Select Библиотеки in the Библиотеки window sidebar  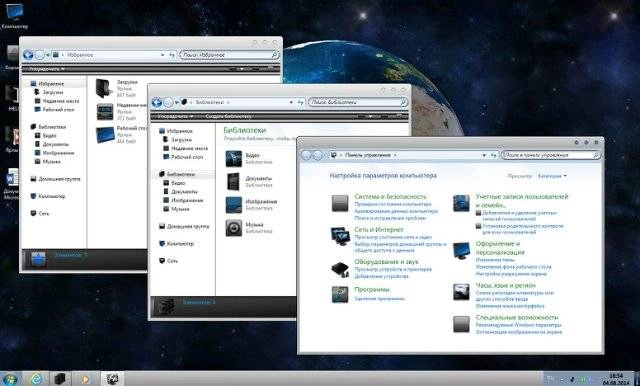tap(180, 174)
